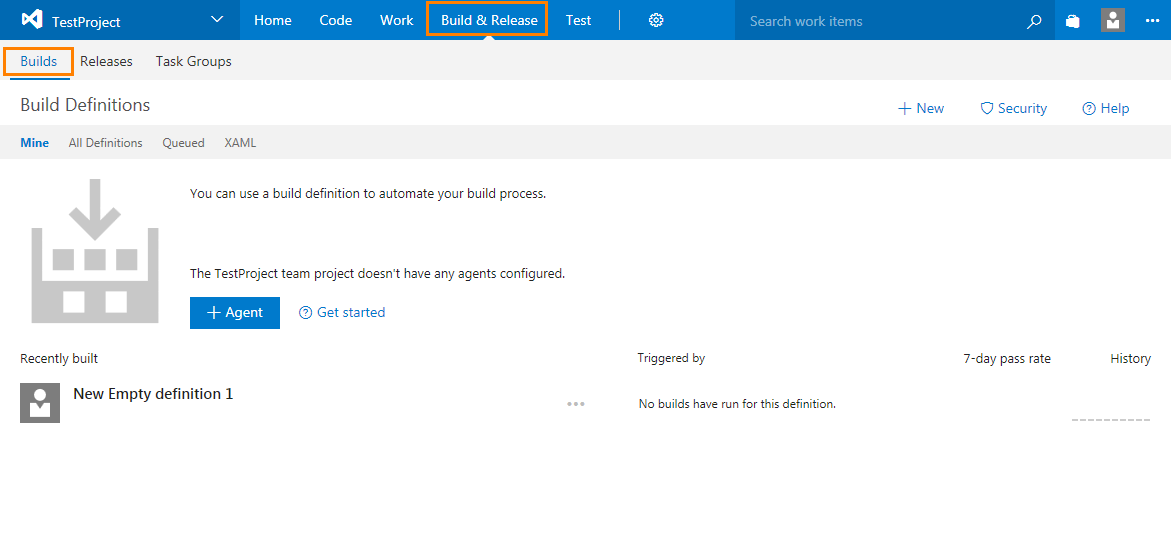
Task: Click the Build Definitions page title
Action: 85,105
